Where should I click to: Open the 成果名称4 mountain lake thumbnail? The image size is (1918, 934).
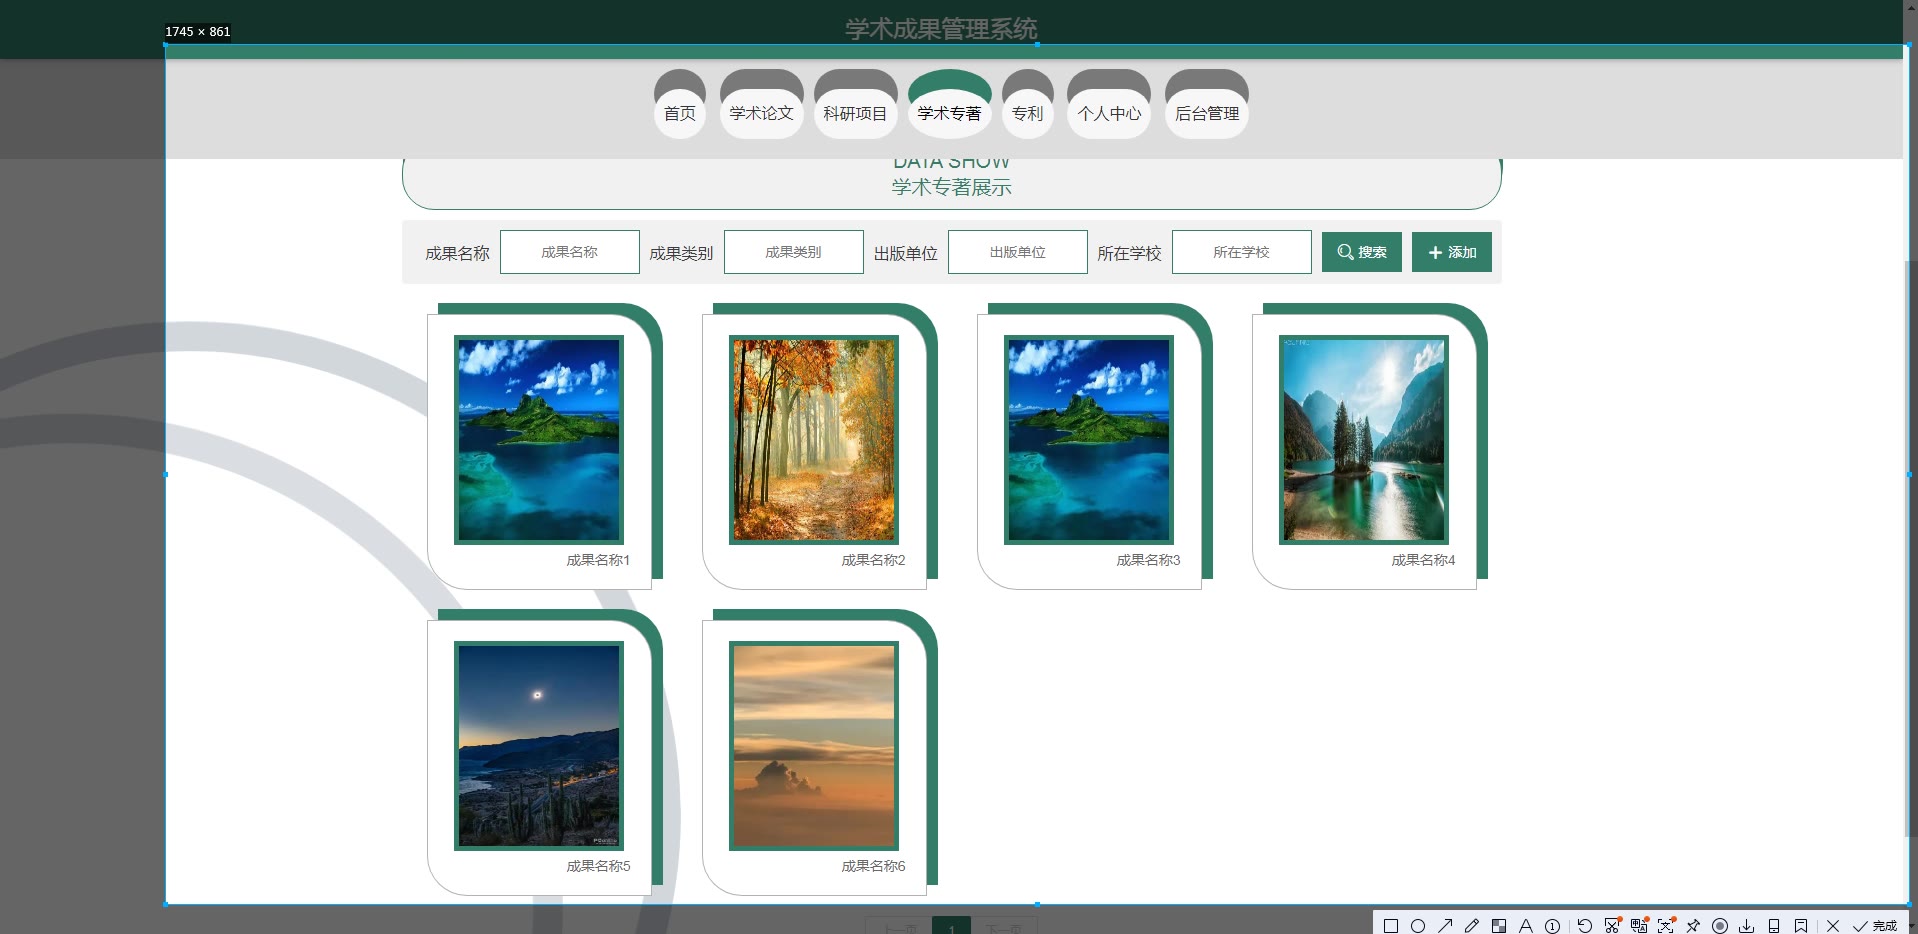pyautogui.click(x=1364, y=440)
